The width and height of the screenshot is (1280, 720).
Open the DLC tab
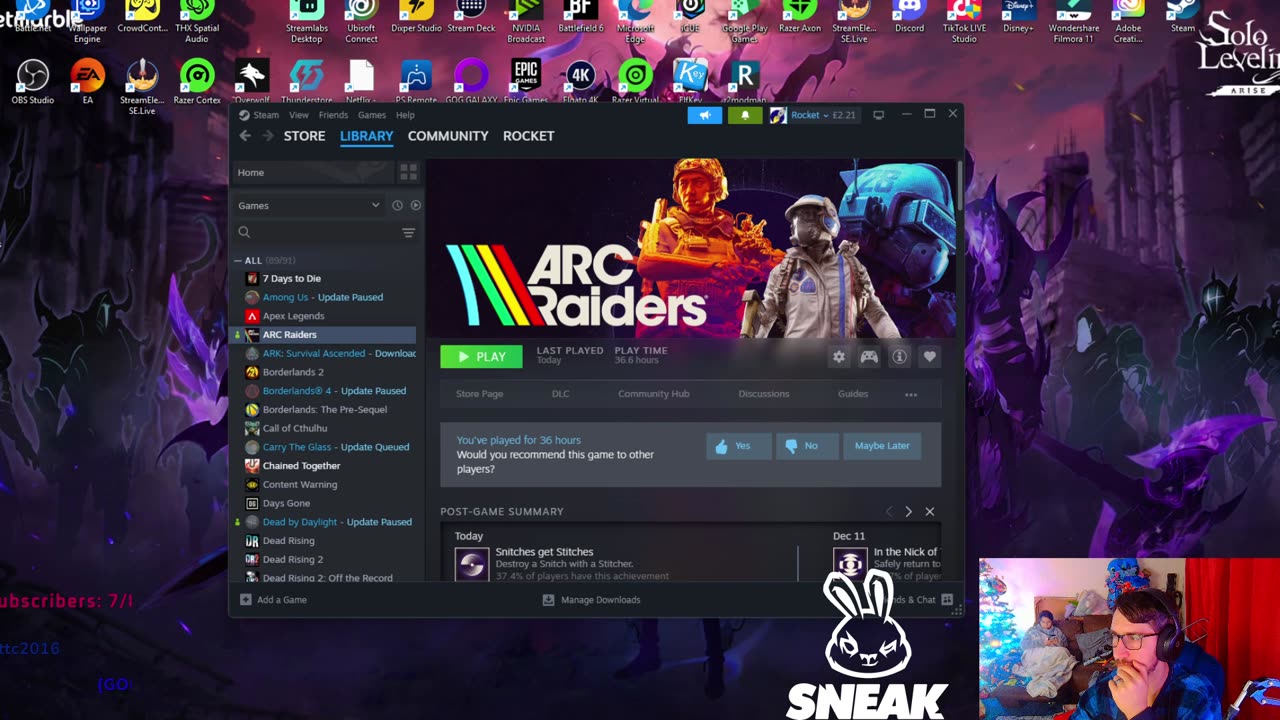pyautogui.click(x=560, y=394)
